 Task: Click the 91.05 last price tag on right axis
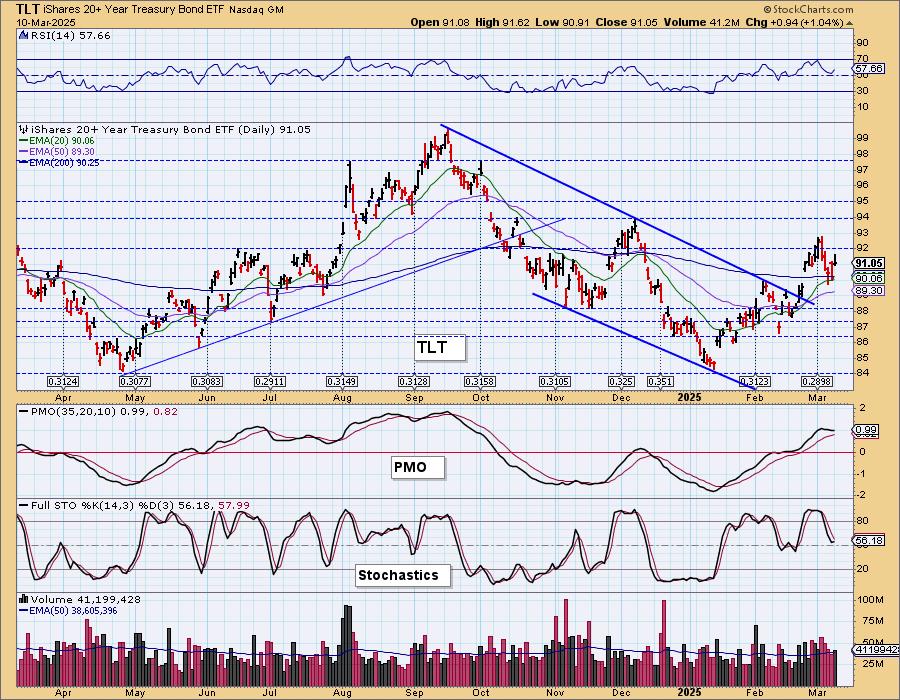tap(869, 263)
